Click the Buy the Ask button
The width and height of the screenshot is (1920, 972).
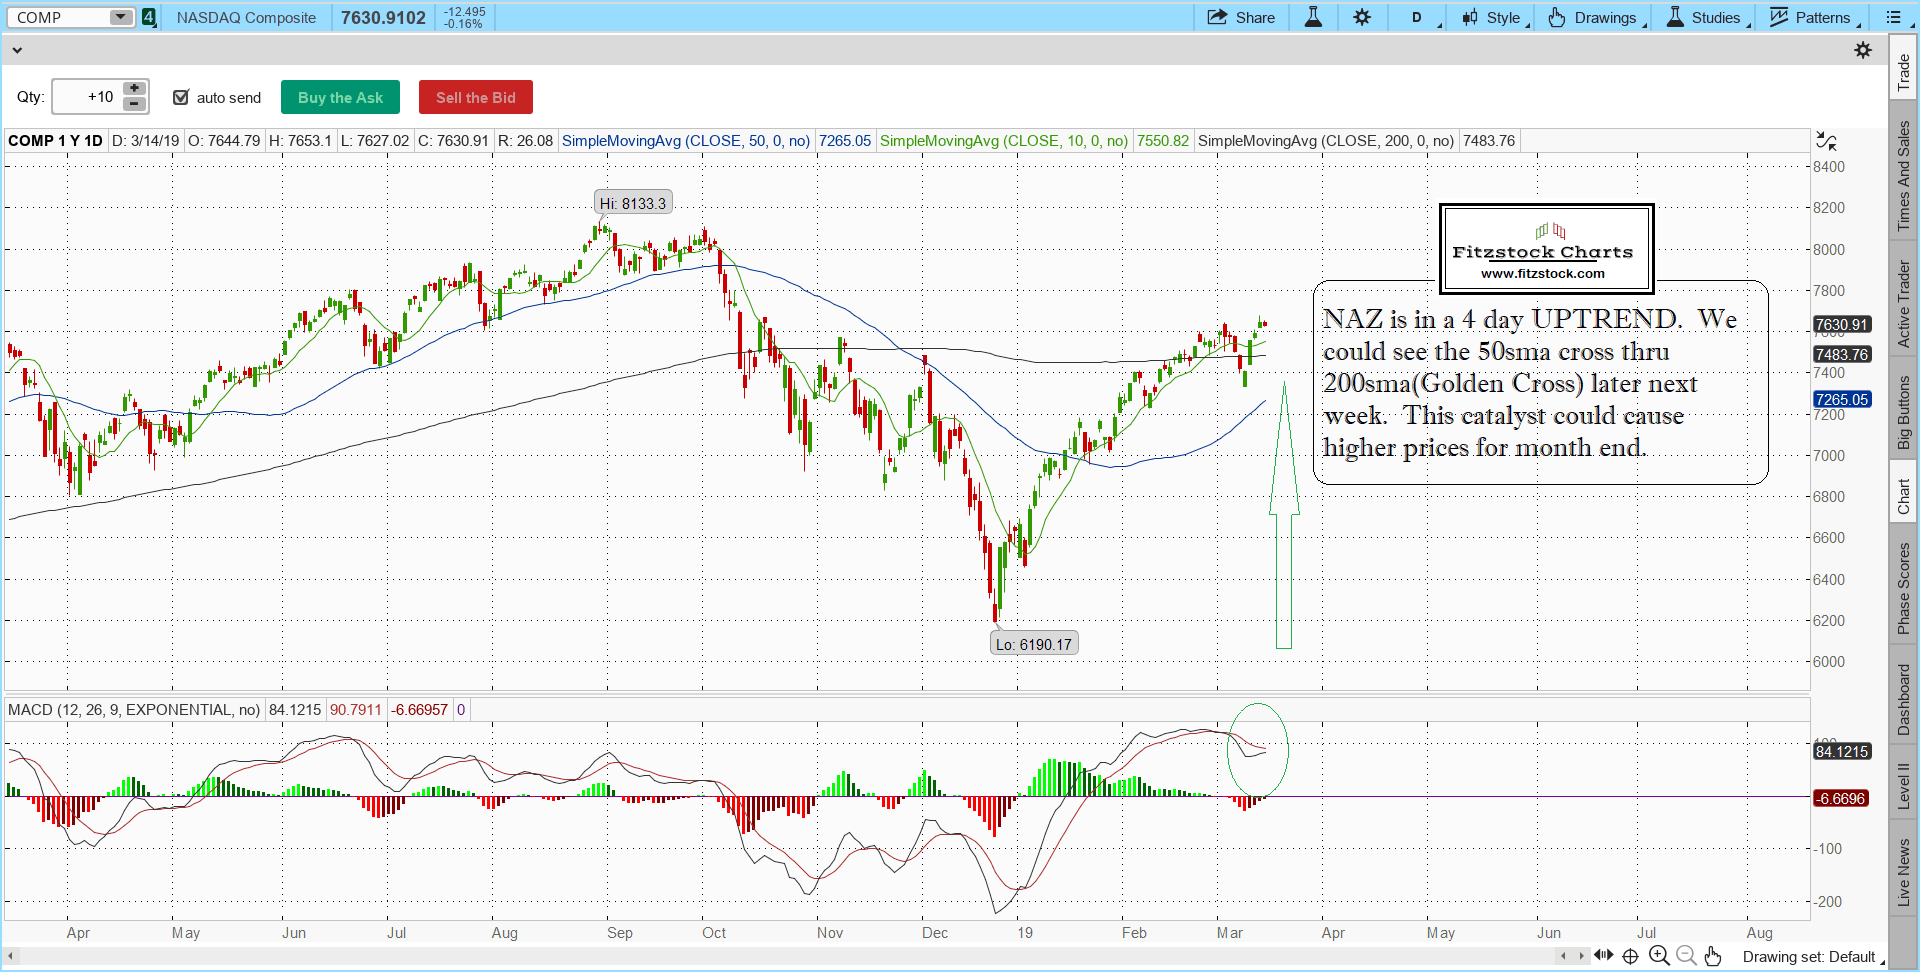pyautogui.click(x=340, y=97)
